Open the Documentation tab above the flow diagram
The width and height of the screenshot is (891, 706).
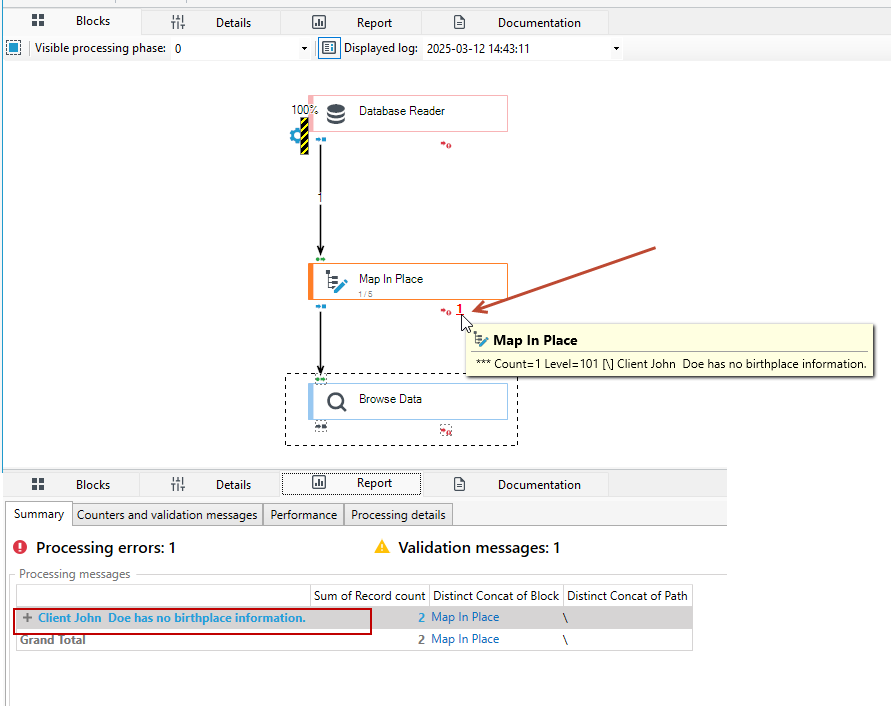pyautogui.click(x=515, y=23)
